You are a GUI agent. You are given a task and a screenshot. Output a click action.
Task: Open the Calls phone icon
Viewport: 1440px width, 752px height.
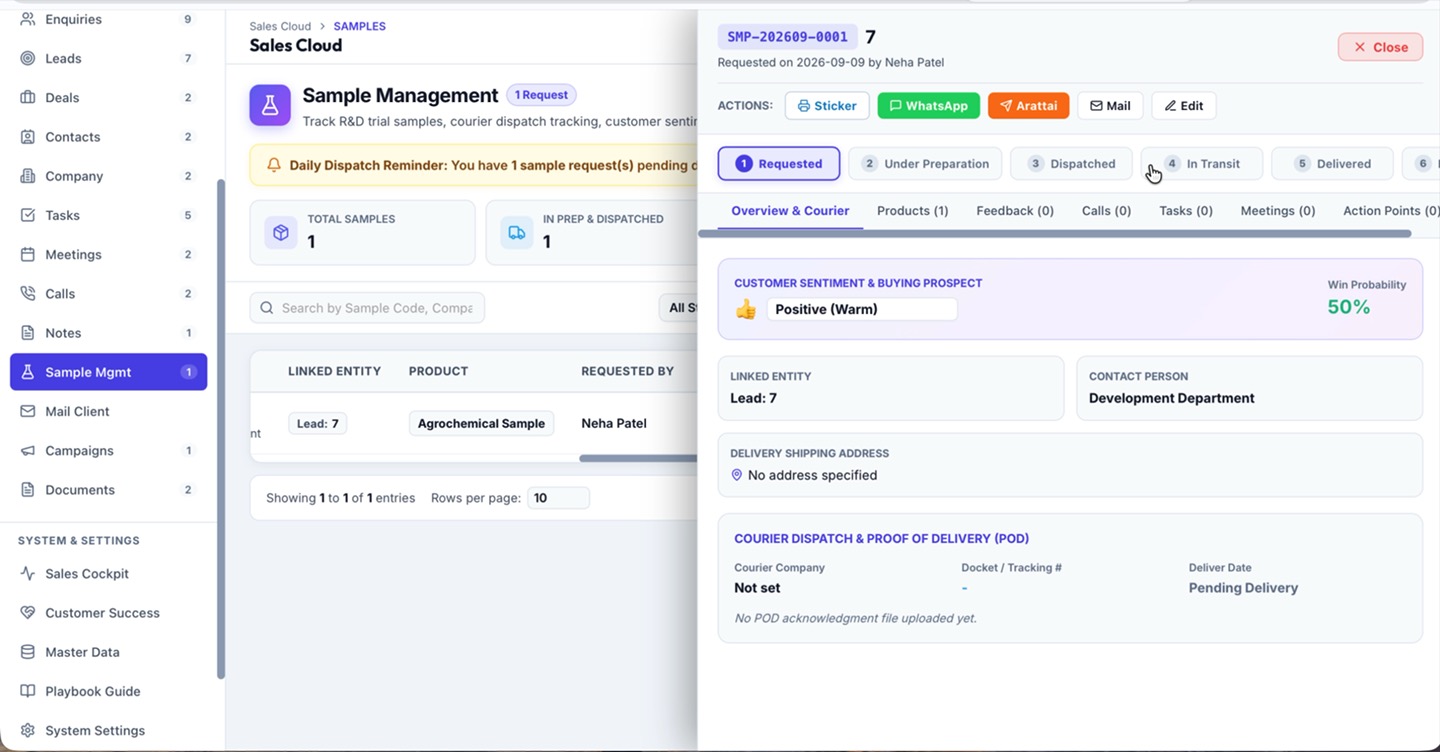(x=28, y=293)
